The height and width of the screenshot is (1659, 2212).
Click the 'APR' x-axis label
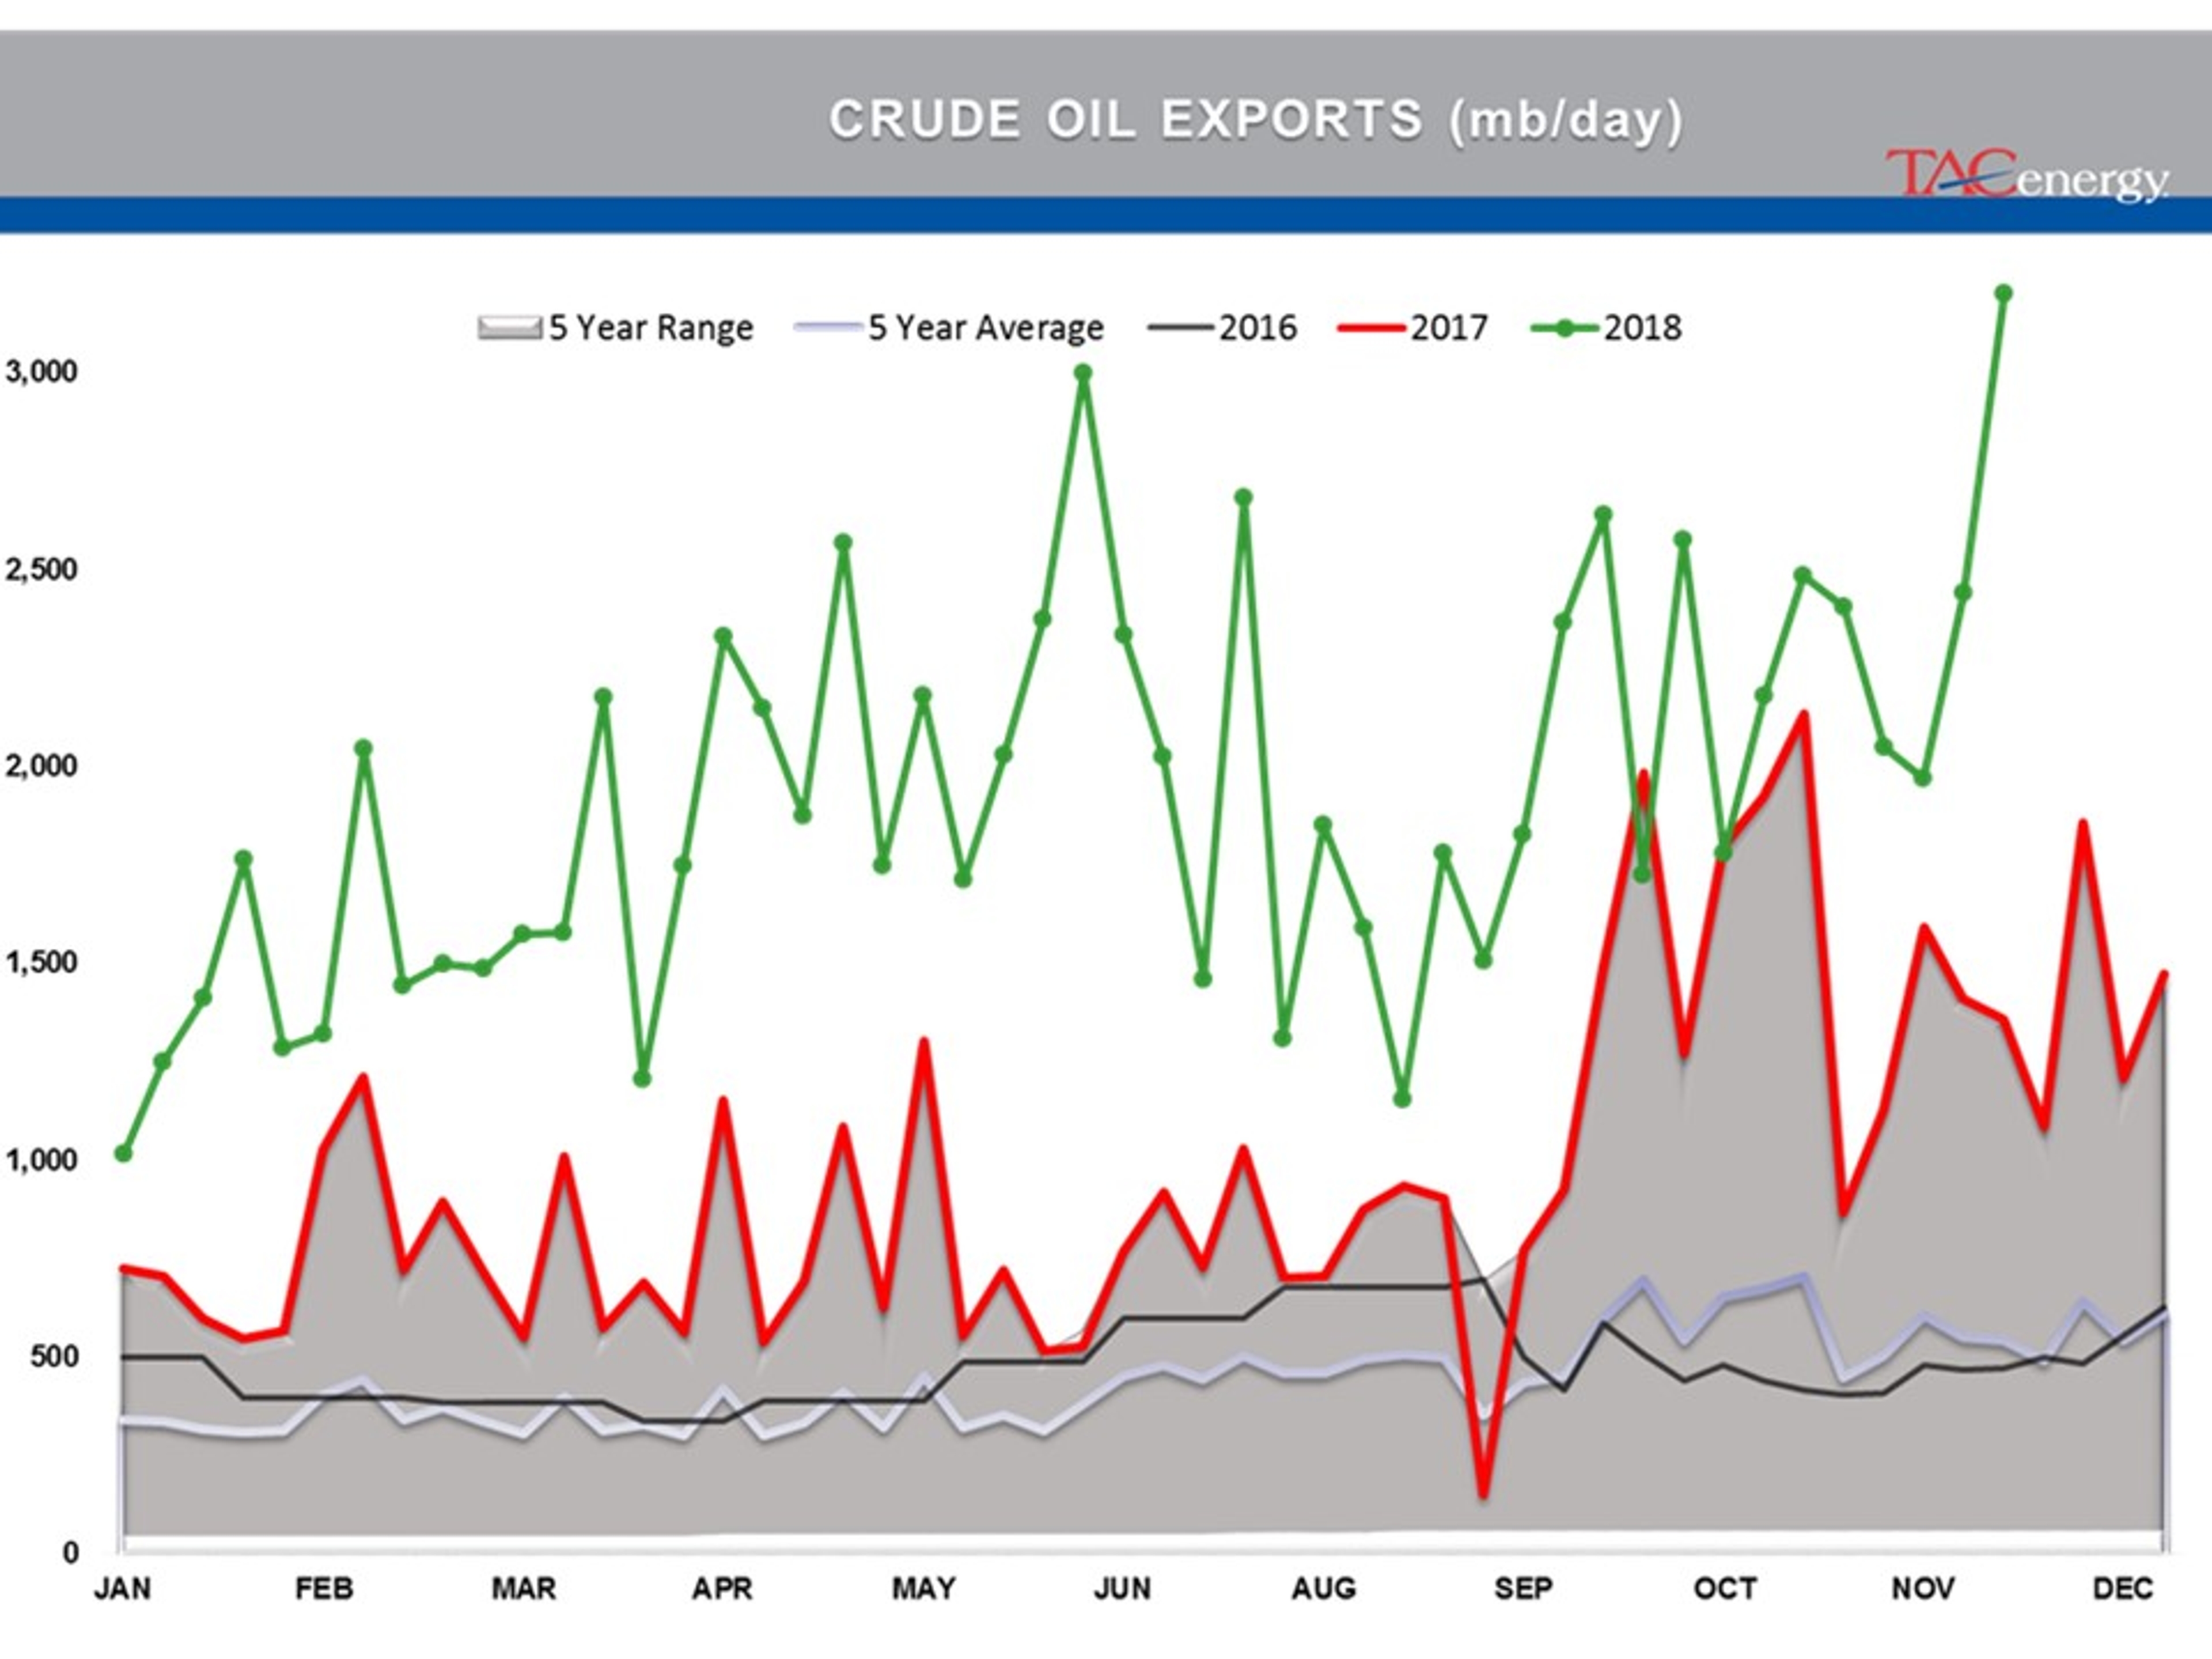pos(722,1588)
